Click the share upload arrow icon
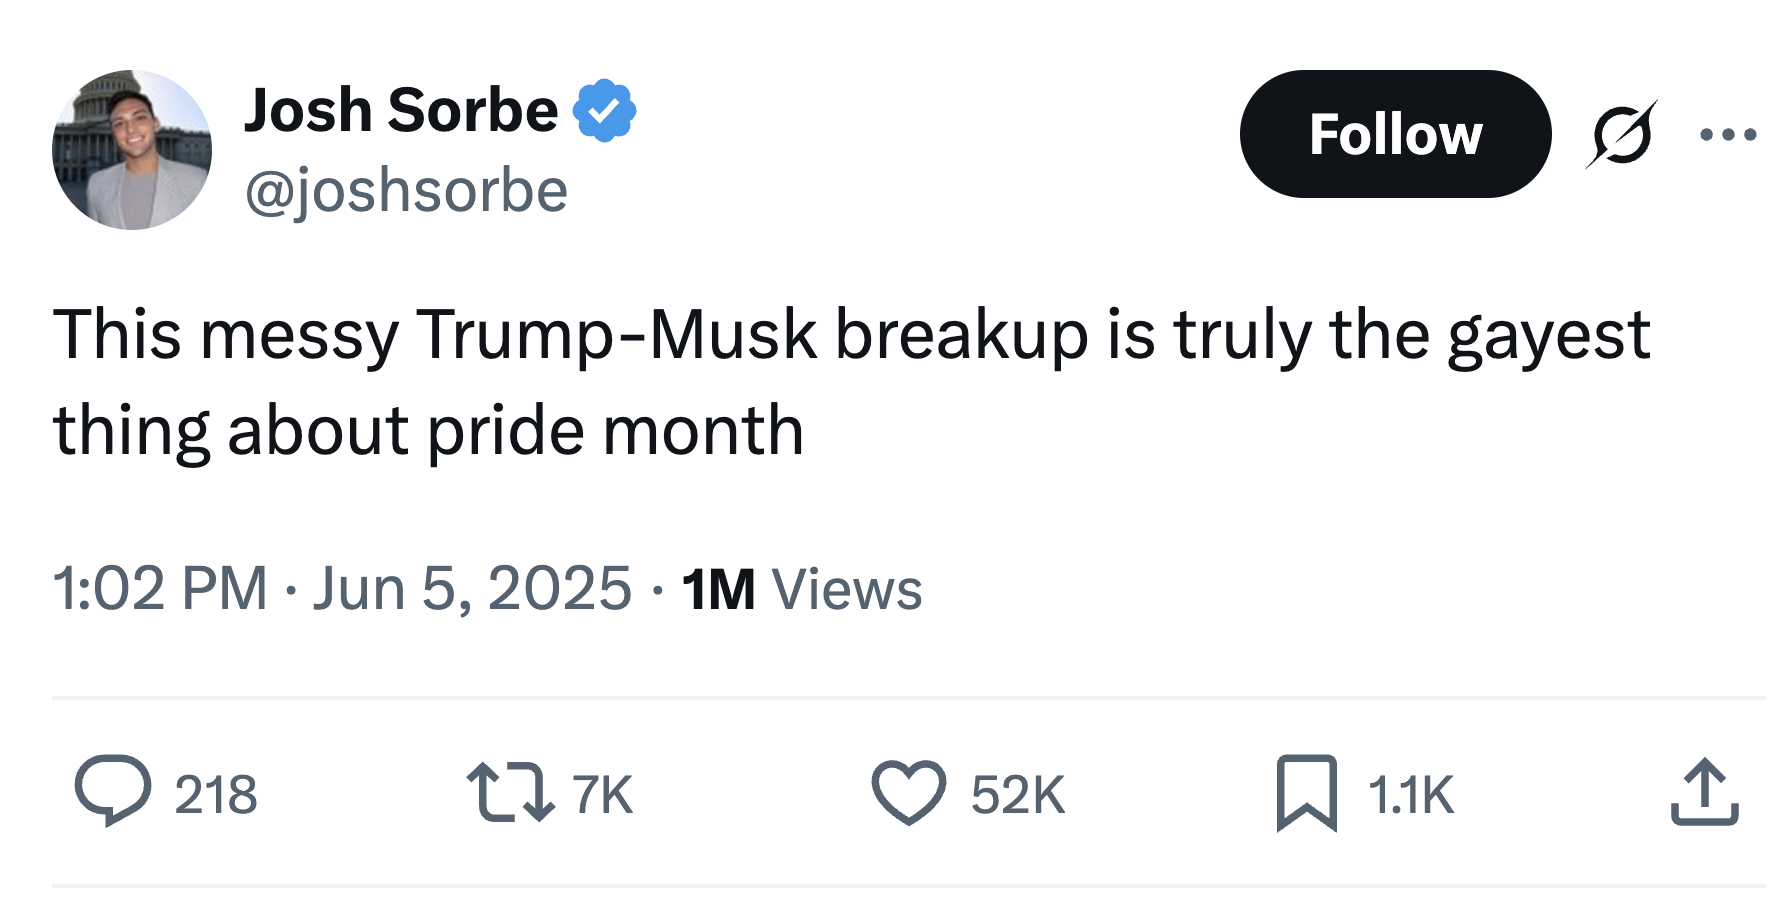The height and width of the screenshot is (908, 1774). (x=1705, y=793)
